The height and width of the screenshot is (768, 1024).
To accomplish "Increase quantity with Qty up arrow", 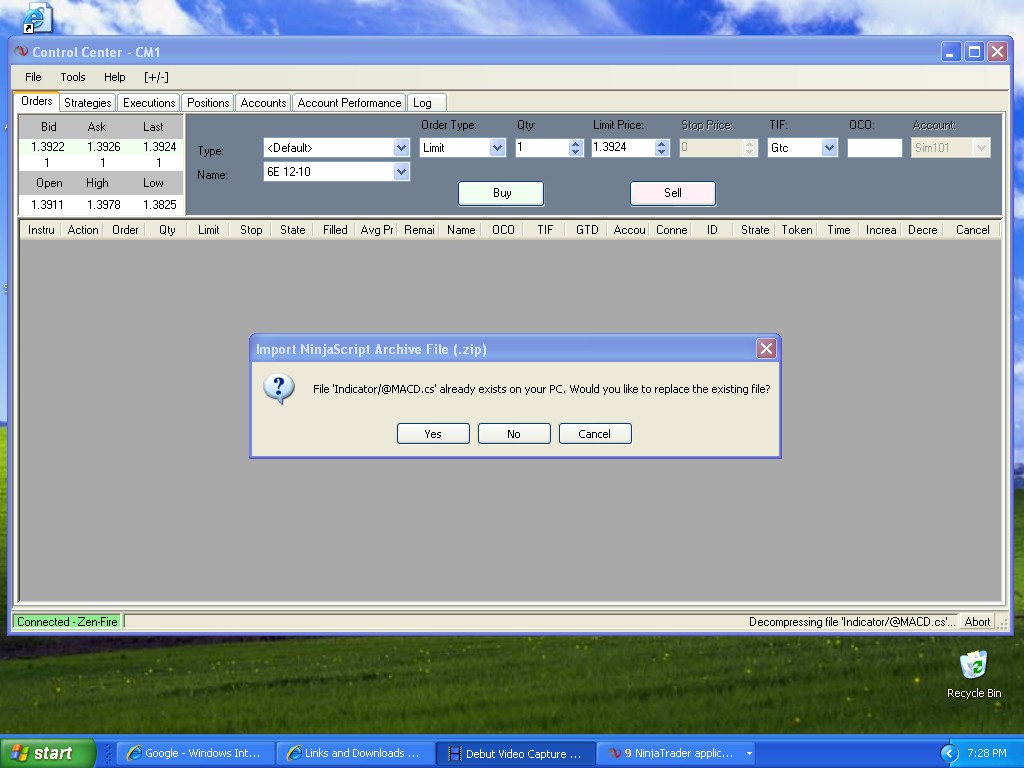I will point(575,144).
